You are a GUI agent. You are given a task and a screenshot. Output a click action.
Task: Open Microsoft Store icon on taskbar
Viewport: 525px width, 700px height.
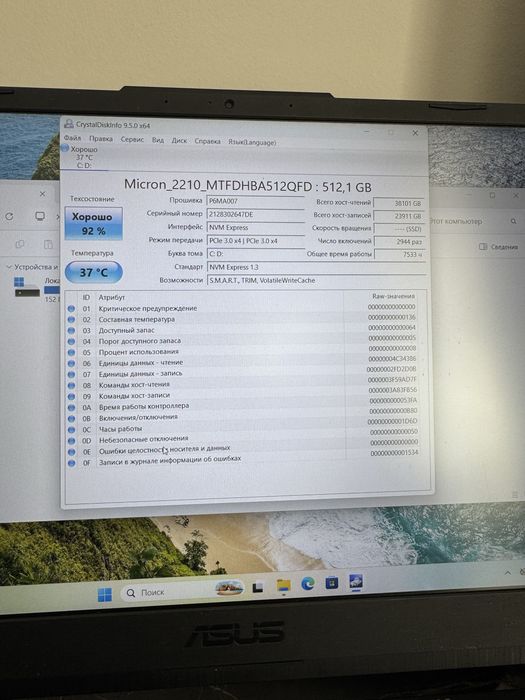[x=332, y=583]
